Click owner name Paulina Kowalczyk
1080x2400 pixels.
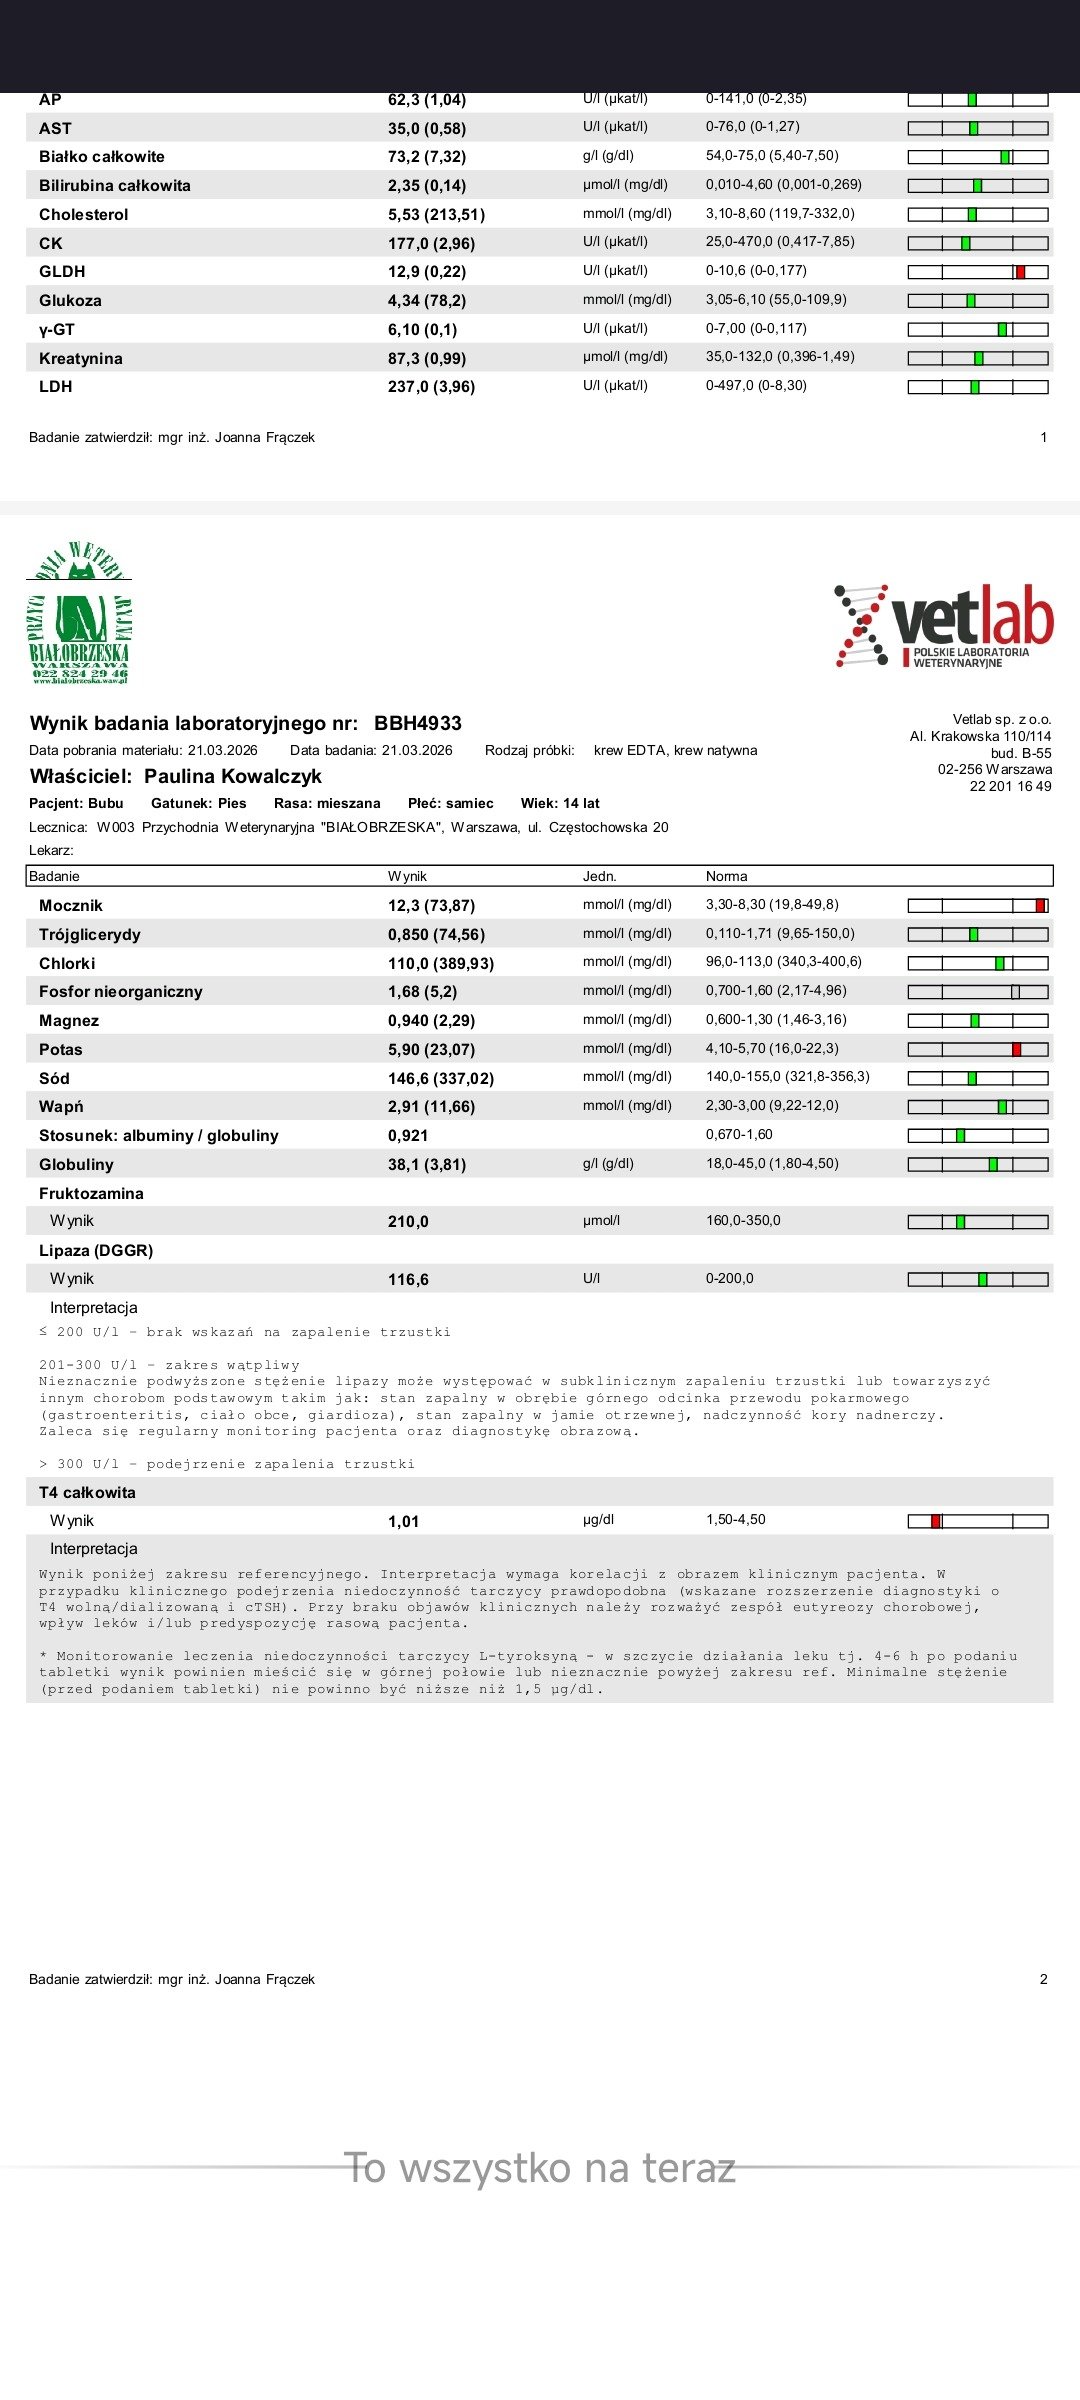pos(233,776)
